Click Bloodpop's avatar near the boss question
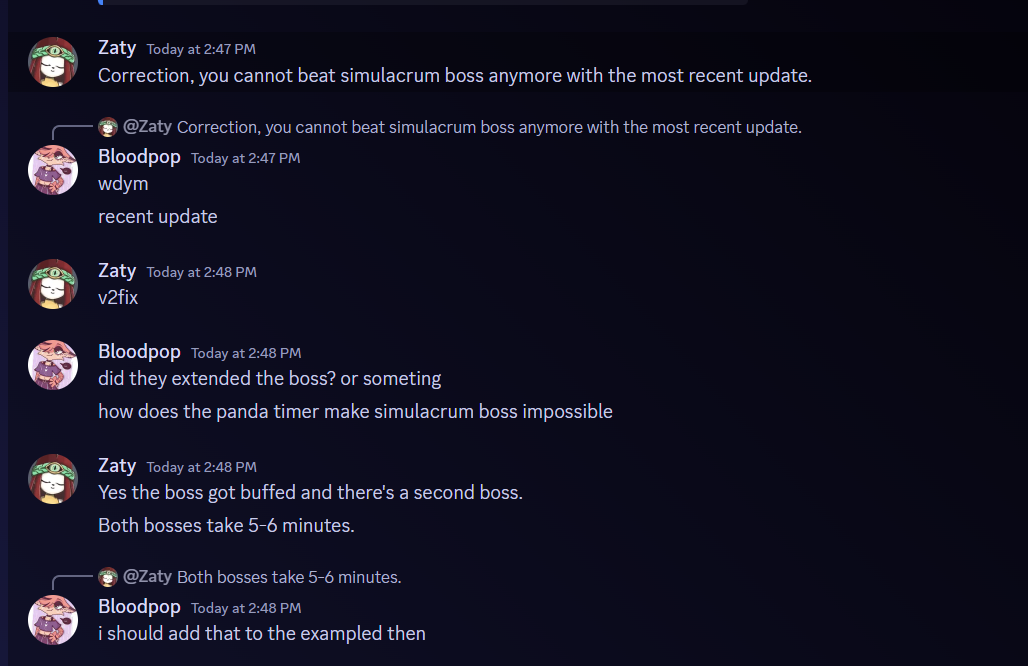 [x=52, y=364]
